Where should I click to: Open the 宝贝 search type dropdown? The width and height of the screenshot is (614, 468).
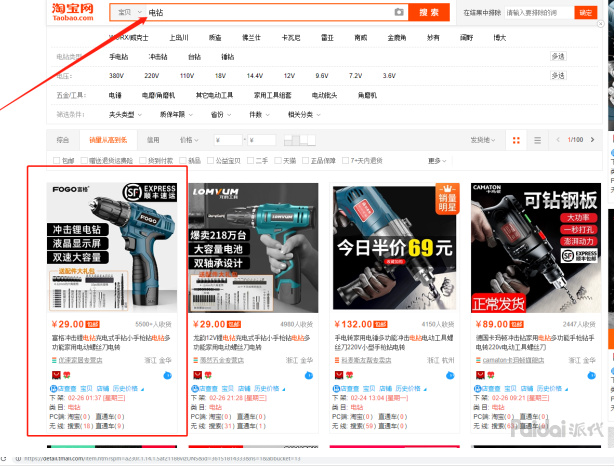pyautogui.click(x=129, y=13)
